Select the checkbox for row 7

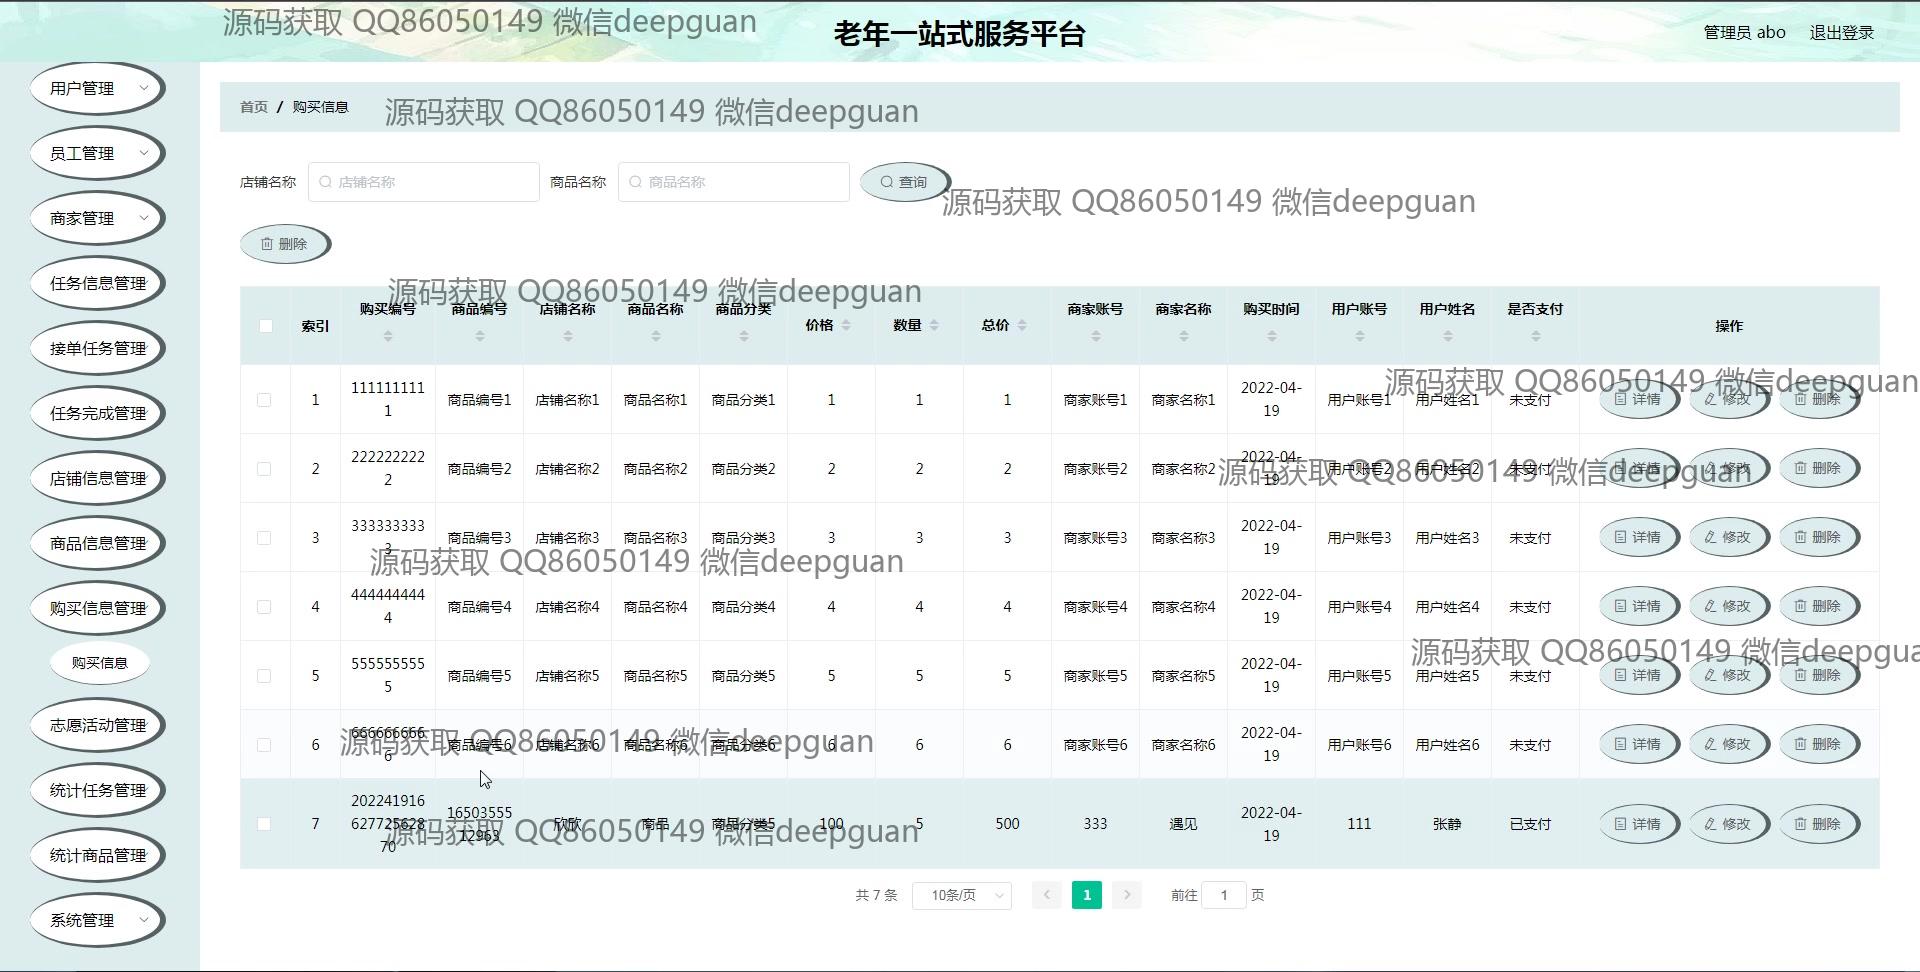click(x=264, y=824)
